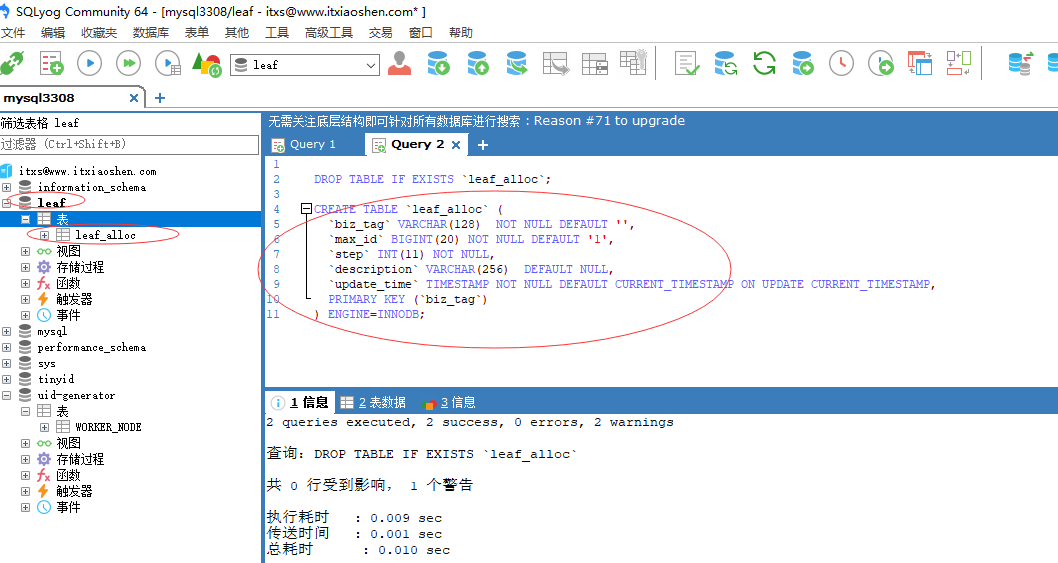Click the clock icon with green arrow
The width and height of the screenshot is (1058, 563).
[881, 63]
